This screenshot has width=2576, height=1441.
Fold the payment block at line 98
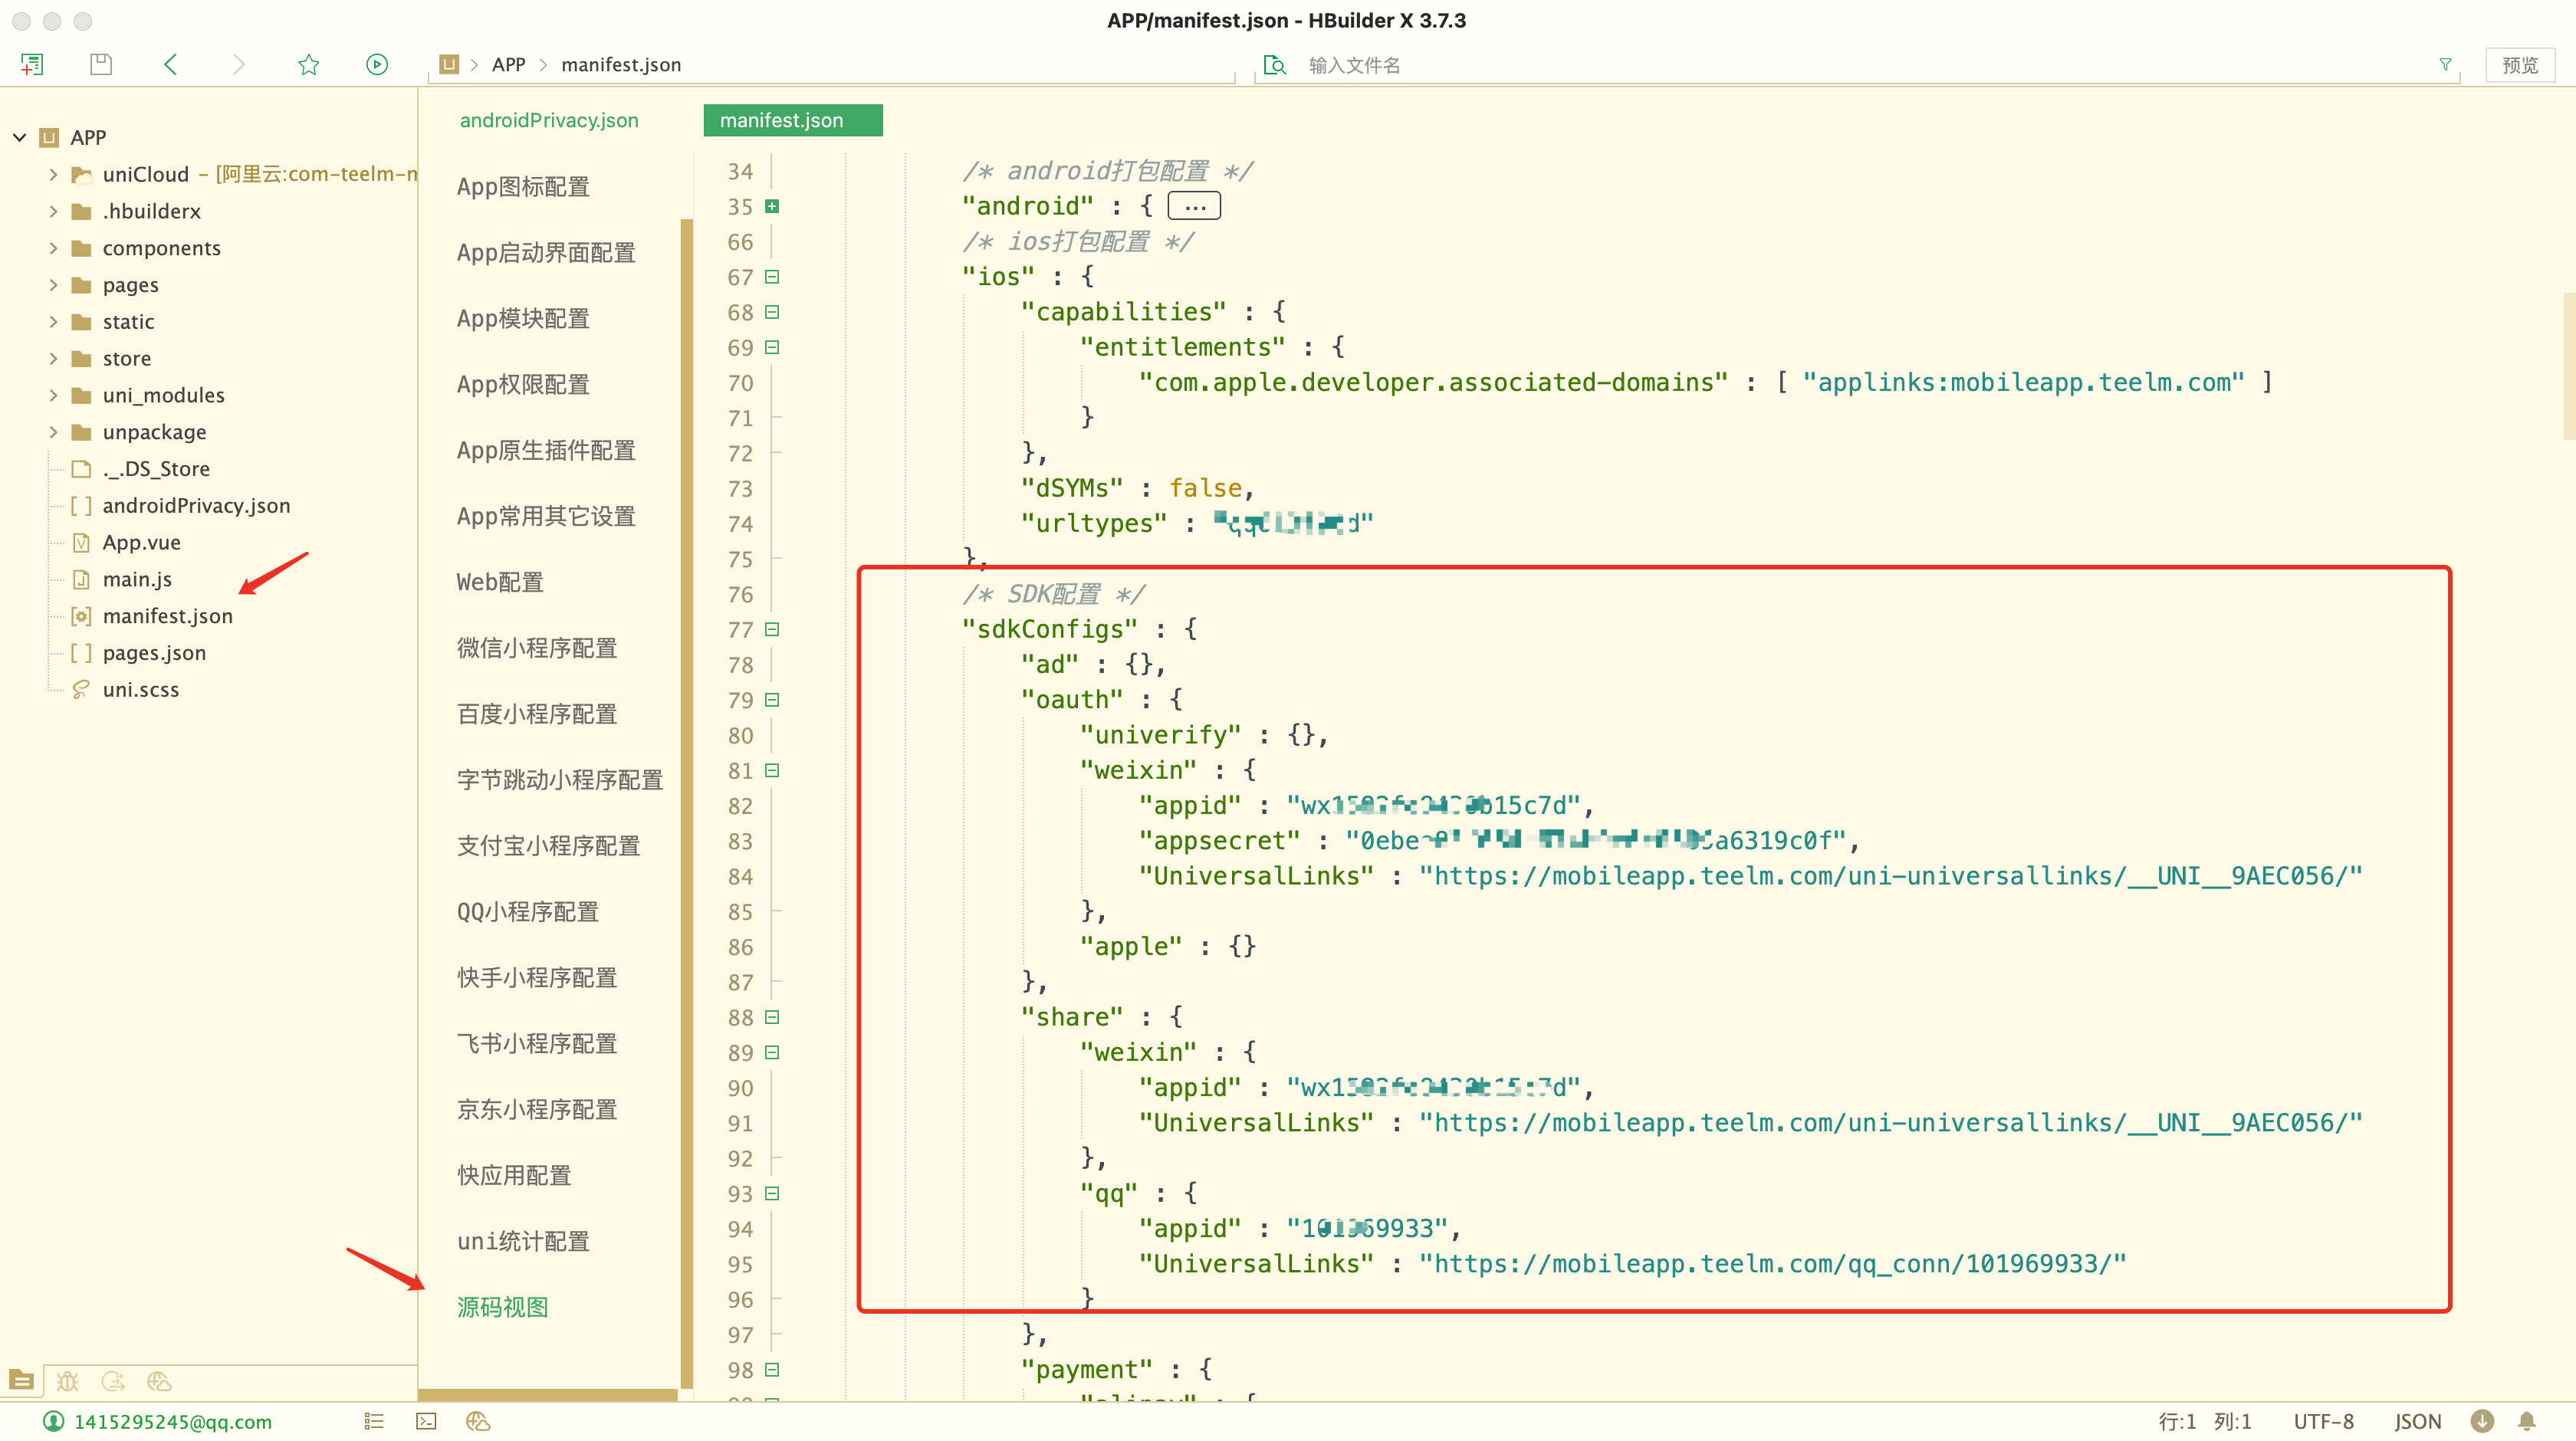(x=772, y=1370)
